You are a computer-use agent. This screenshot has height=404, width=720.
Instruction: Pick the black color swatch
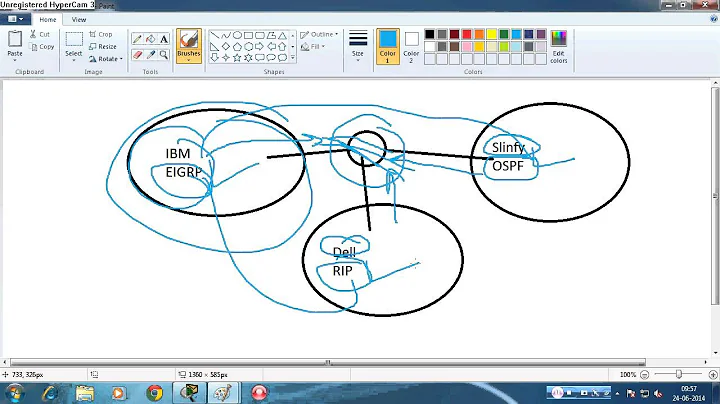tap(429, 34)
